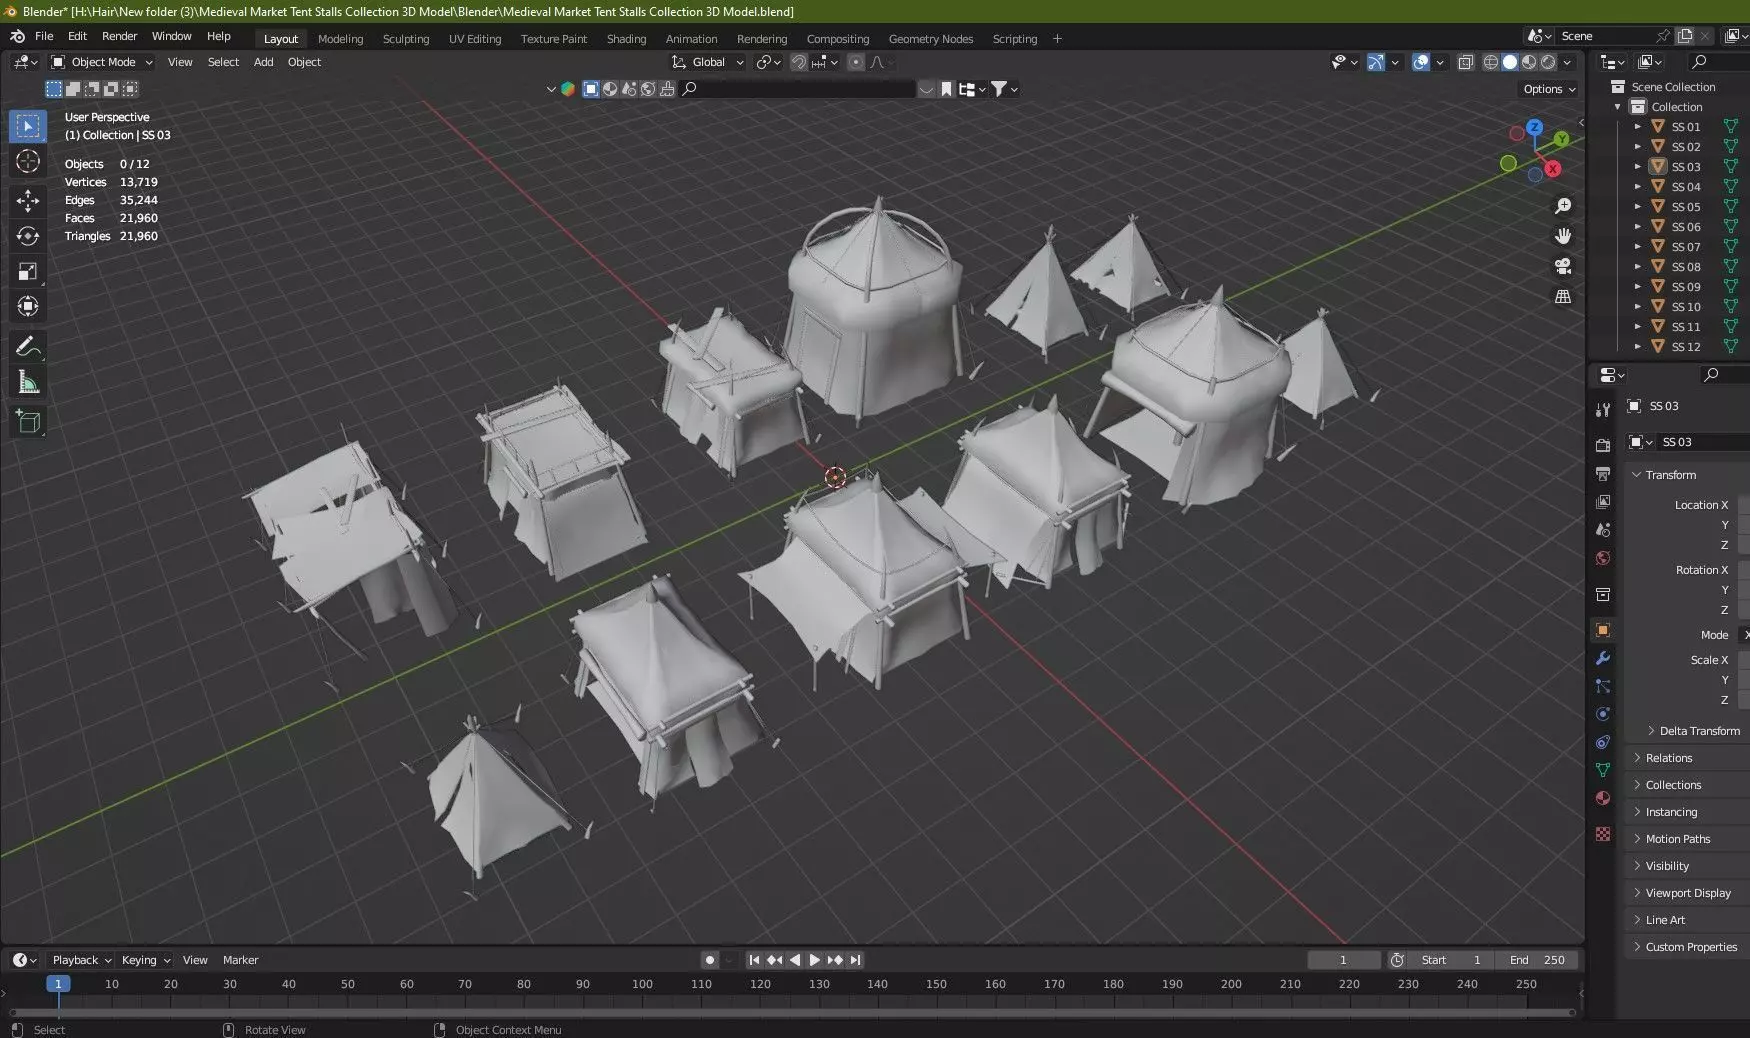The height and width of the screenshot is (1038, 1750).
Task: Click the Marker timeline menu
Action: 240,960
